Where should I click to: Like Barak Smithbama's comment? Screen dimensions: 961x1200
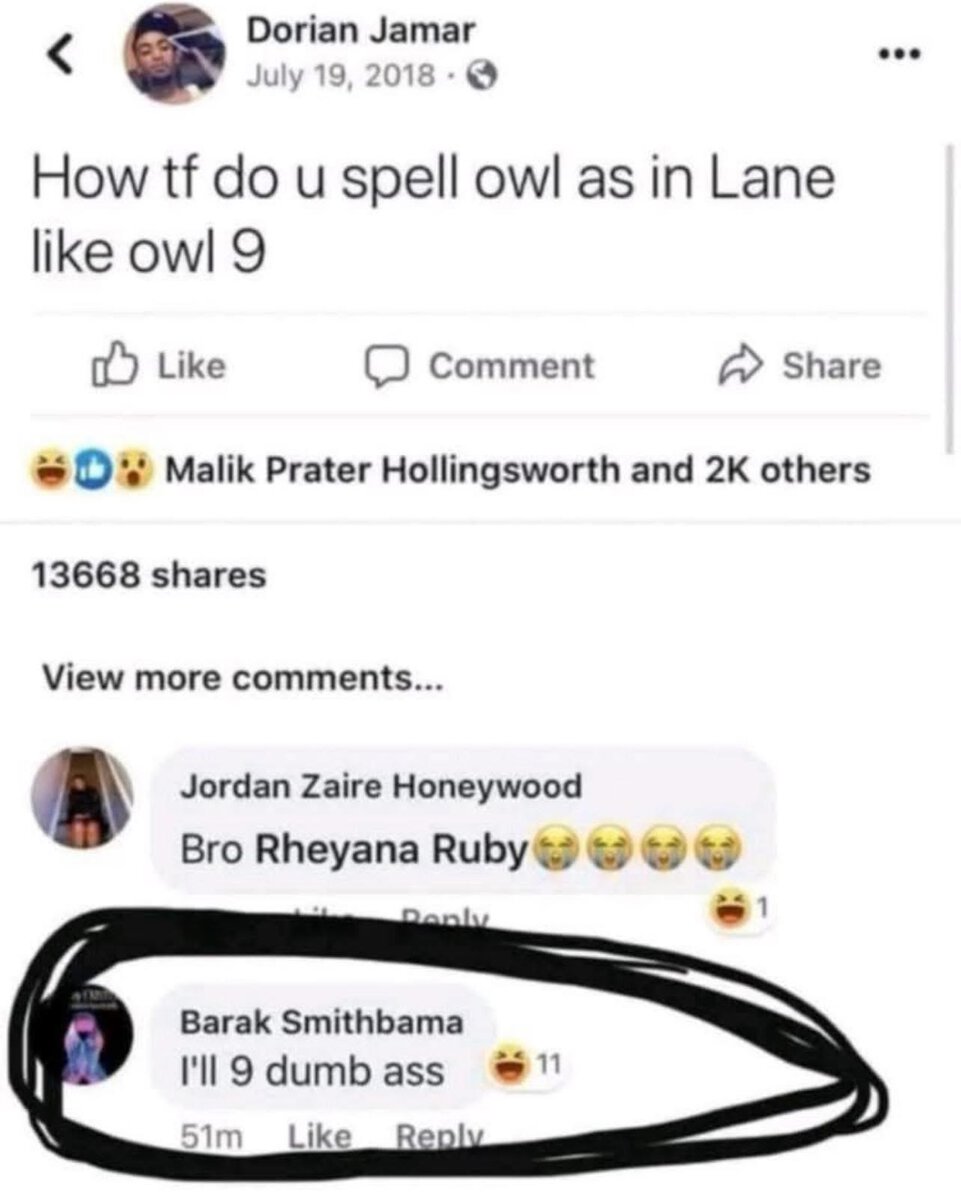[320, 1136]
